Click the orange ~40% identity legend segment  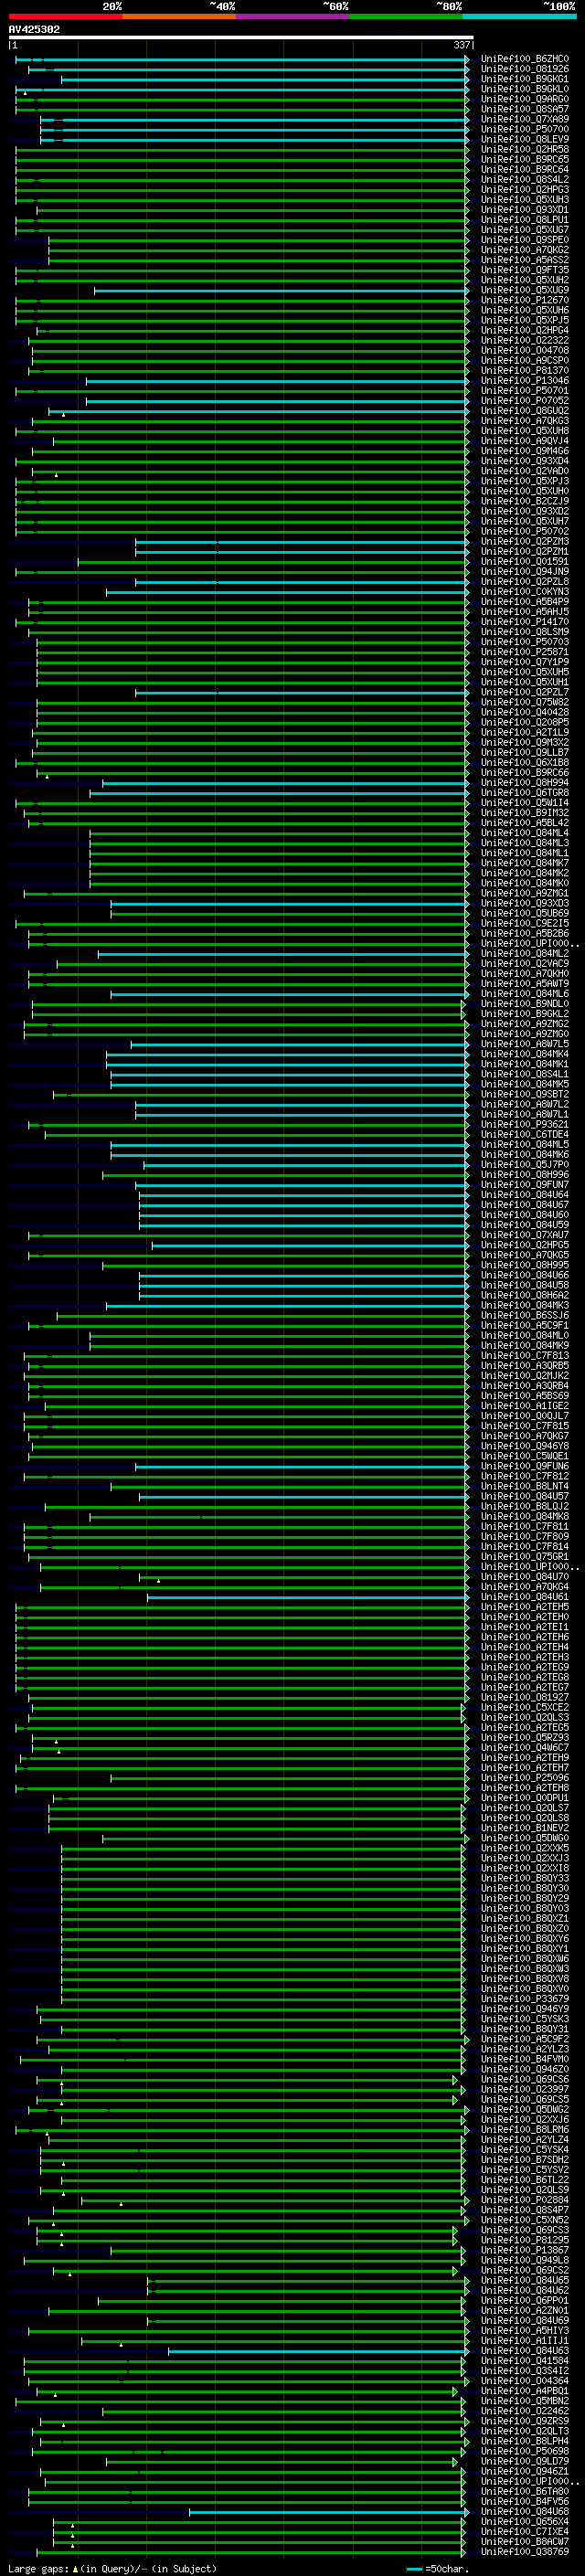[179, 16]
